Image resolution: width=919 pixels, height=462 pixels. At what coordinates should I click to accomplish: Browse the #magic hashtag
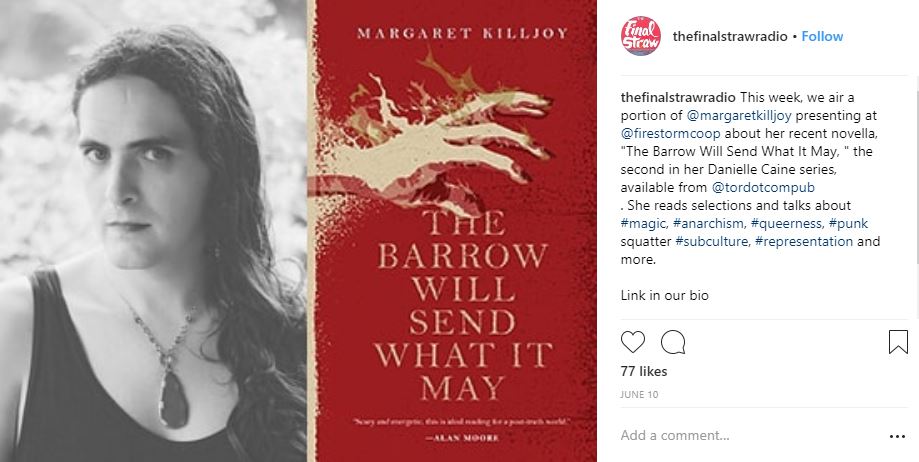[644, 223]
